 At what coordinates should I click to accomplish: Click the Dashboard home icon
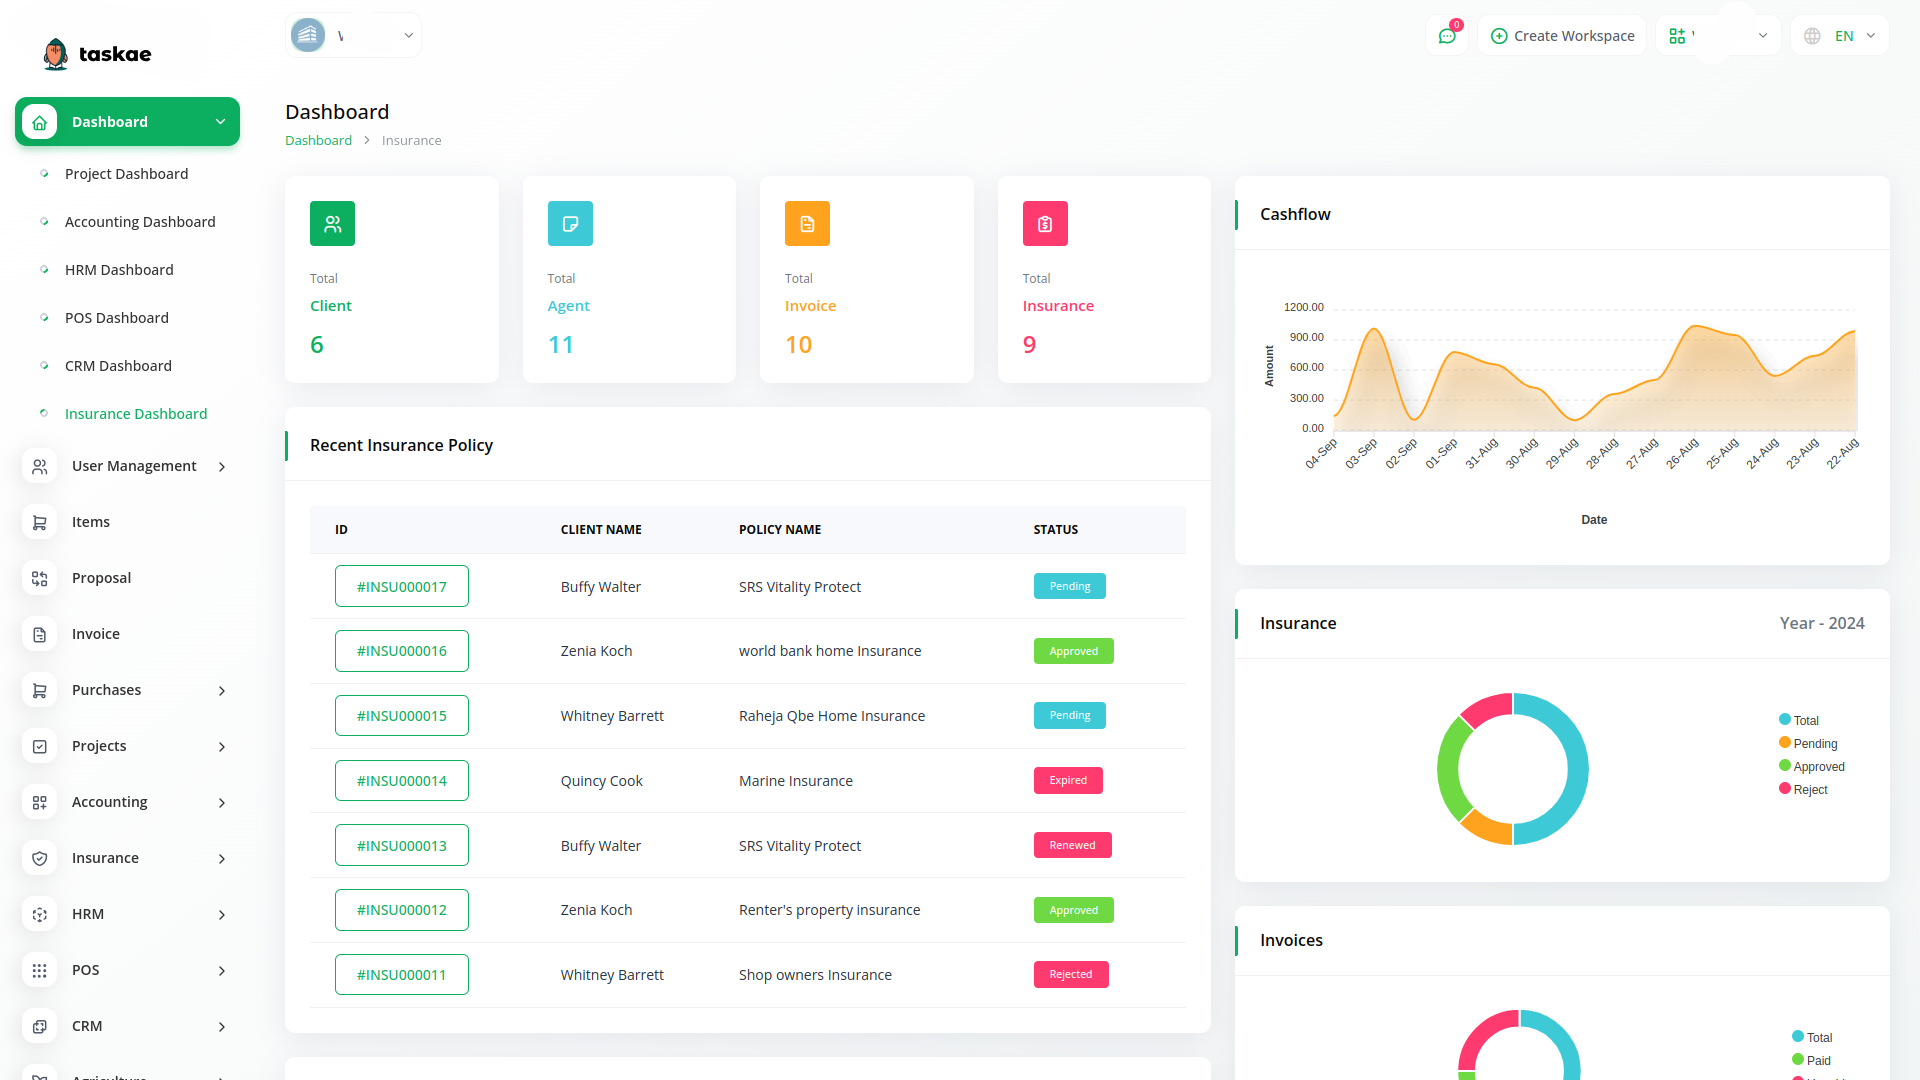click(39, 122)
